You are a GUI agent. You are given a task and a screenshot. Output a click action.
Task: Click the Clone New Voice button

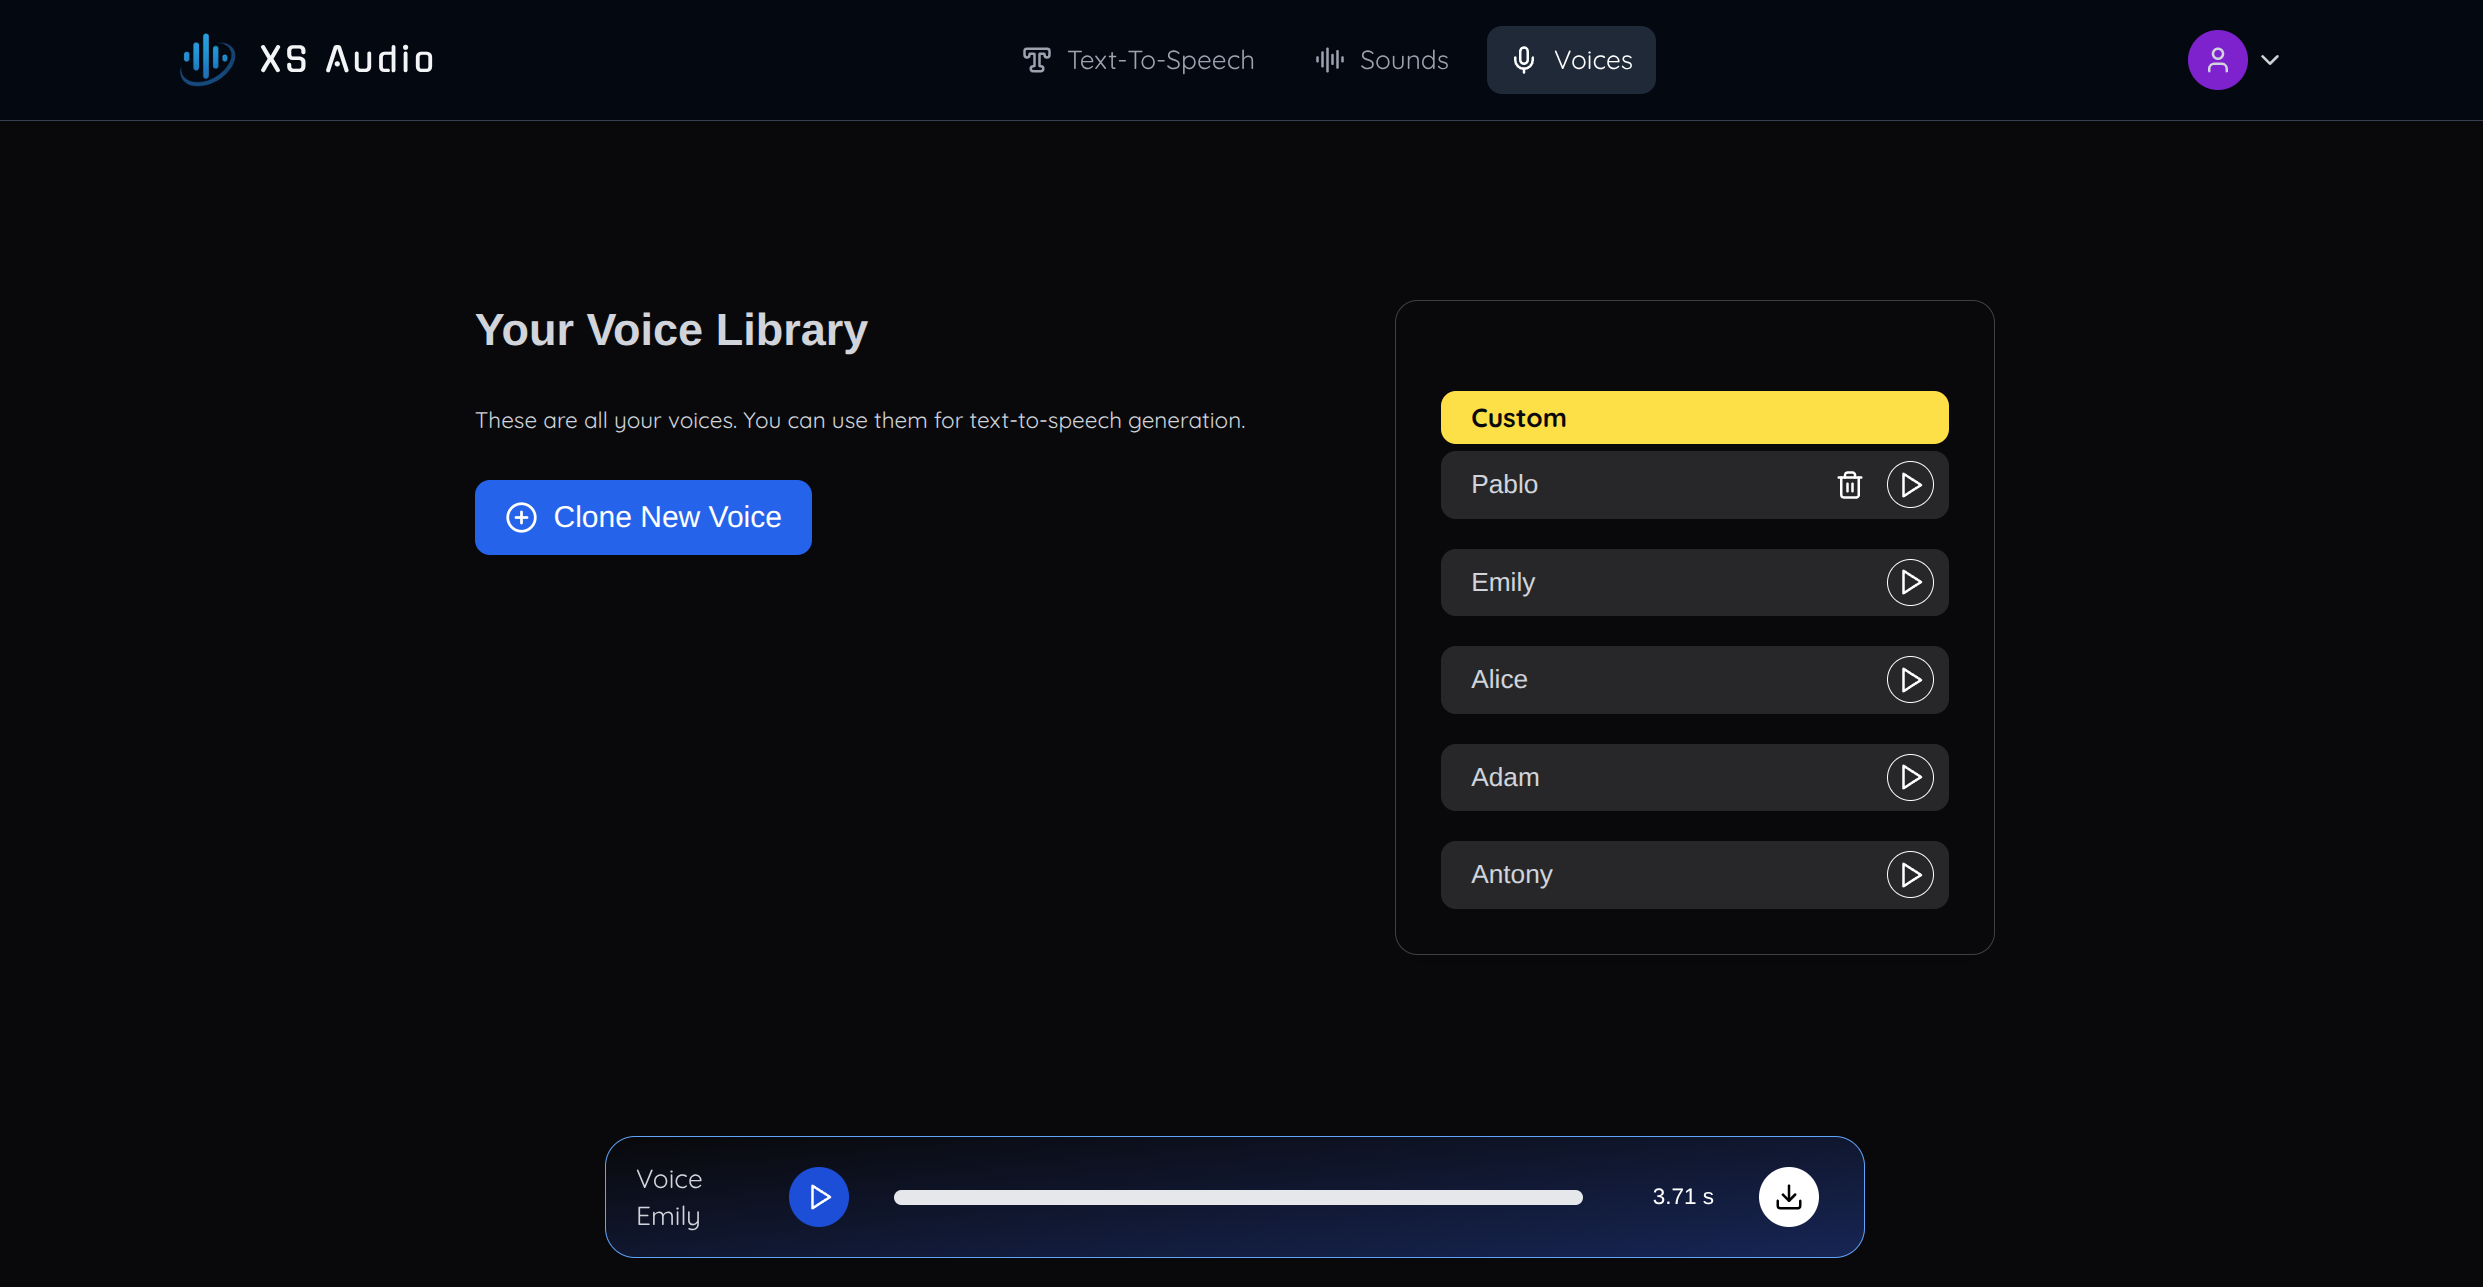pyautogui.click(x=643, y=517)
